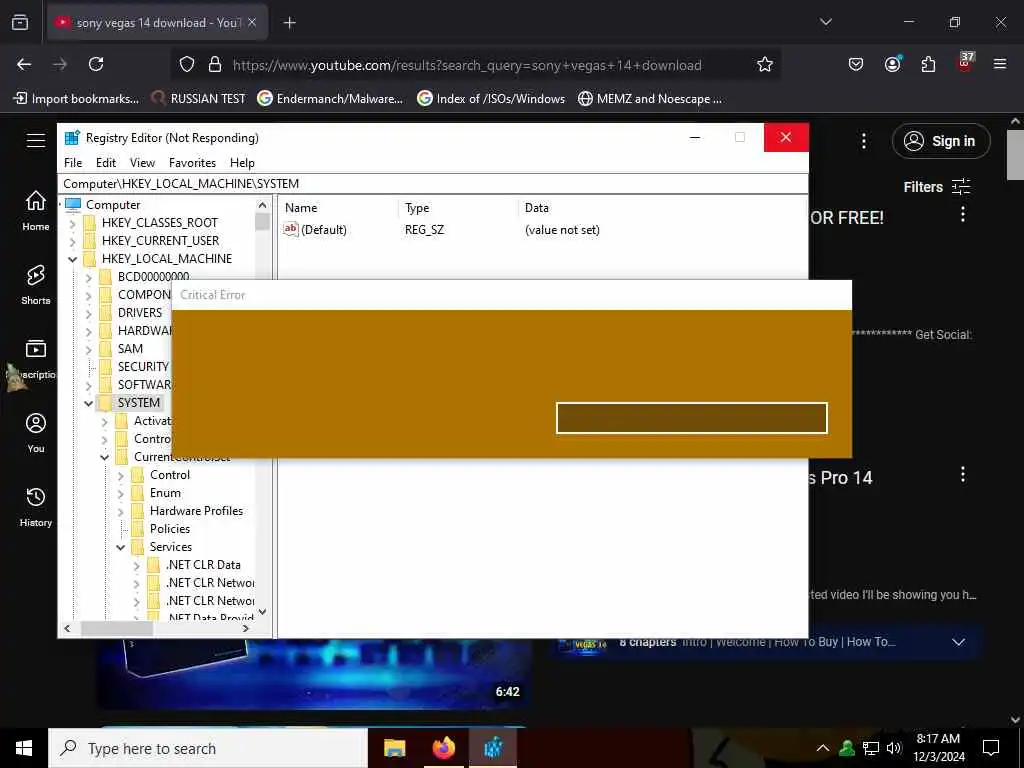Viewport: 1024px width, 768px height.
Task: Open YouTube search Filters
Action: 936,187
